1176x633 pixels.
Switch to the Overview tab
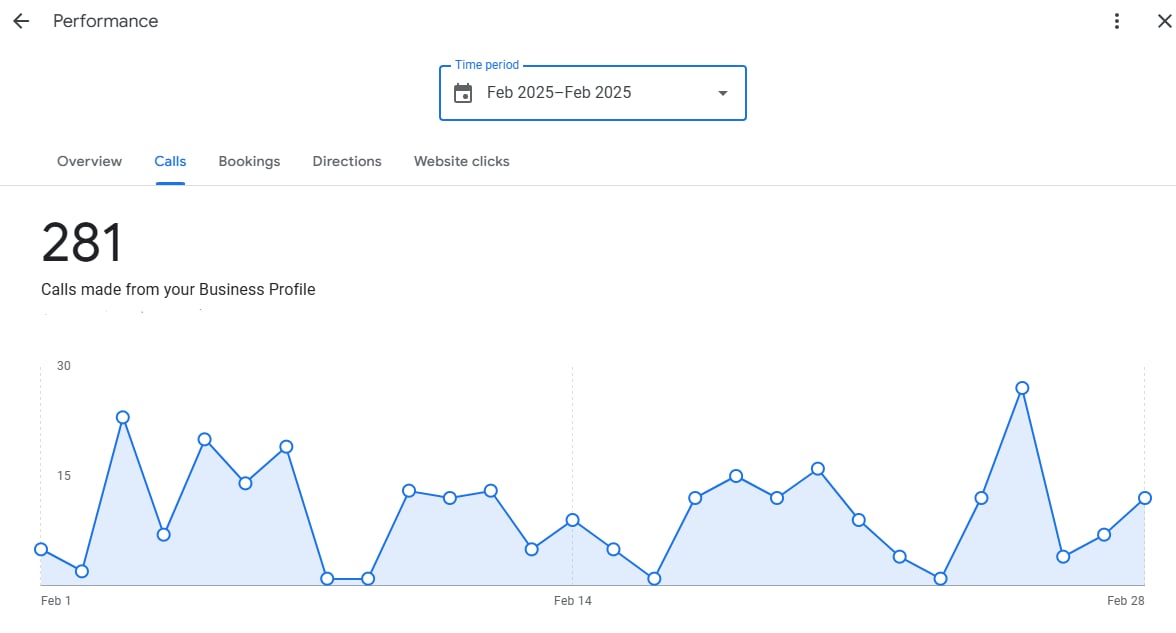[89, 161]
